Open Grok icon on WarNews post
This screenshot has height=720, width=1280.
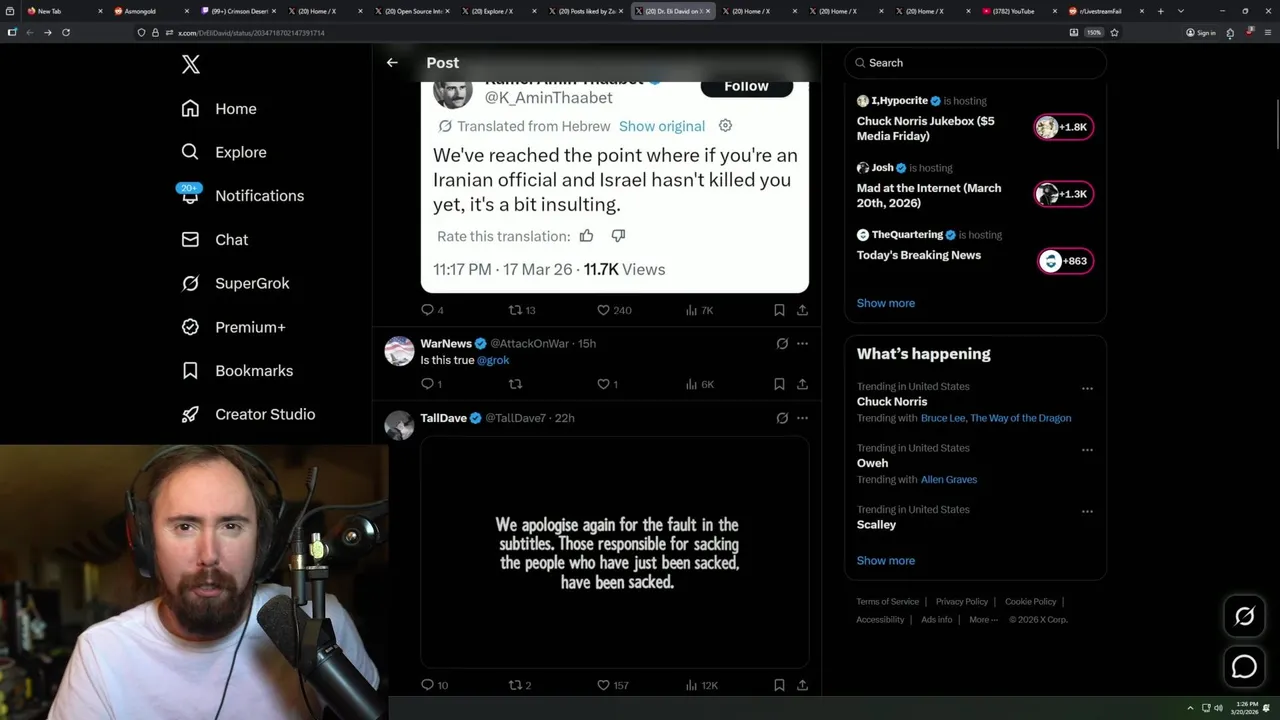[782, 343]
